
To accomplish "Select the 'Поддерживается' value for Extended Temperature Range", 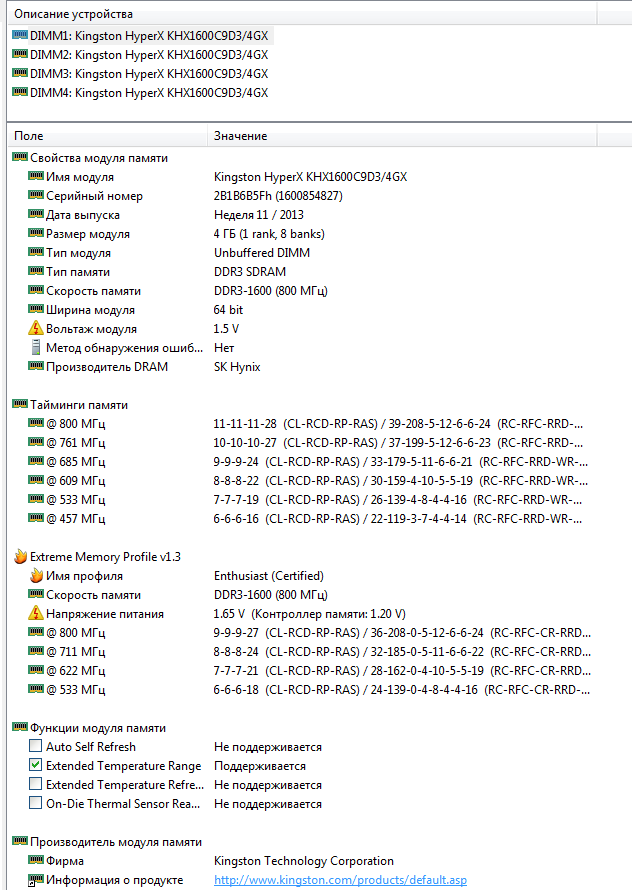I will [x=260, y=766].
